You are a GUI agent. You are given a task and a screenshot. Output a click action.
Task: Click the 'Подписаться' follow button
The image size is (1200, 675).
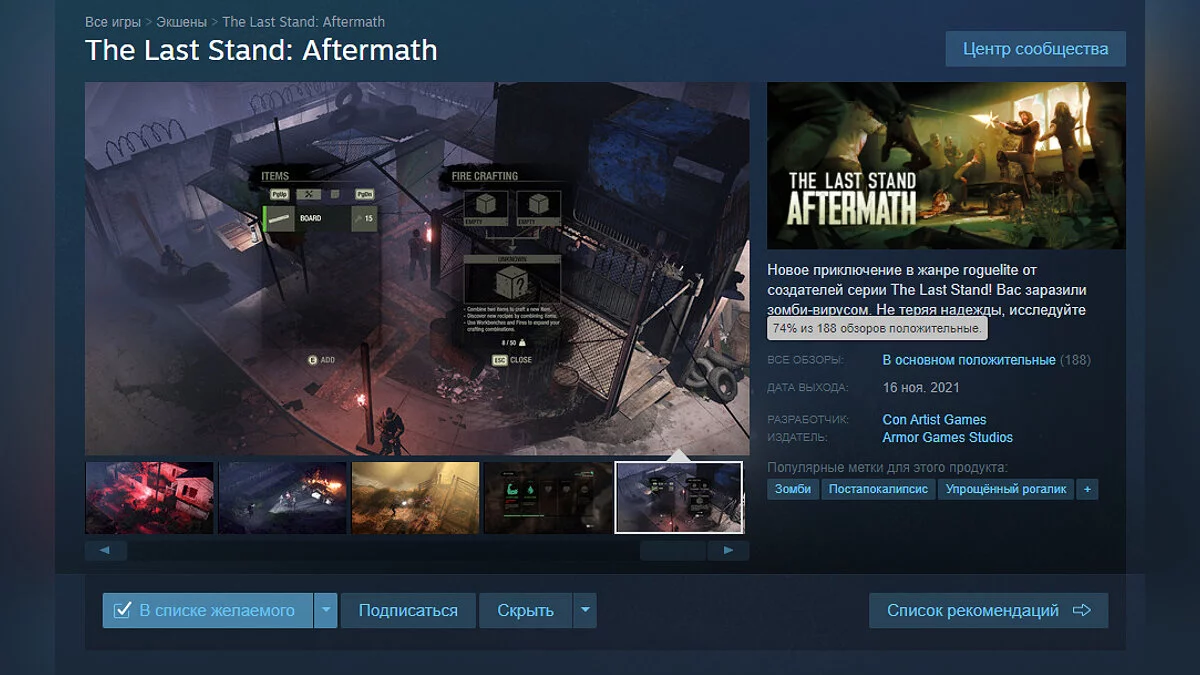[x=408, y=610]
